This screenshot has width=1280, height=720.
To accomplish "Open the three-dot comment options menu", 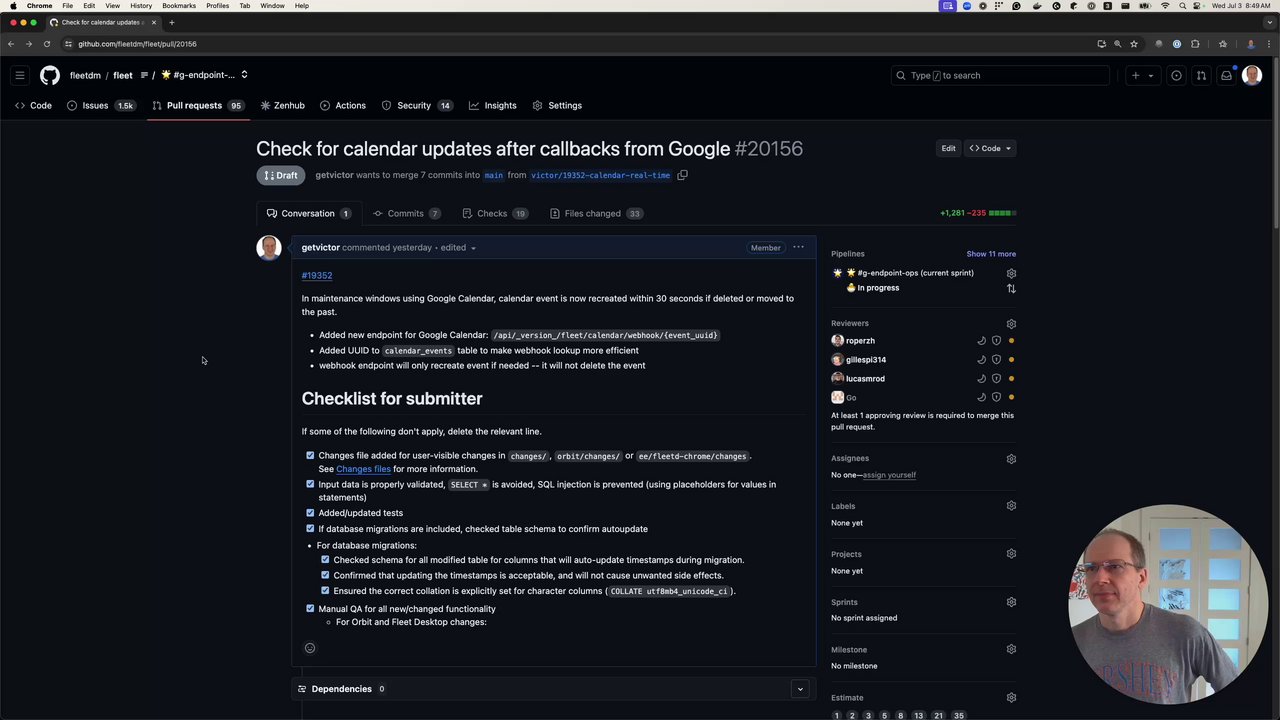I will click(x=798, y=247).
